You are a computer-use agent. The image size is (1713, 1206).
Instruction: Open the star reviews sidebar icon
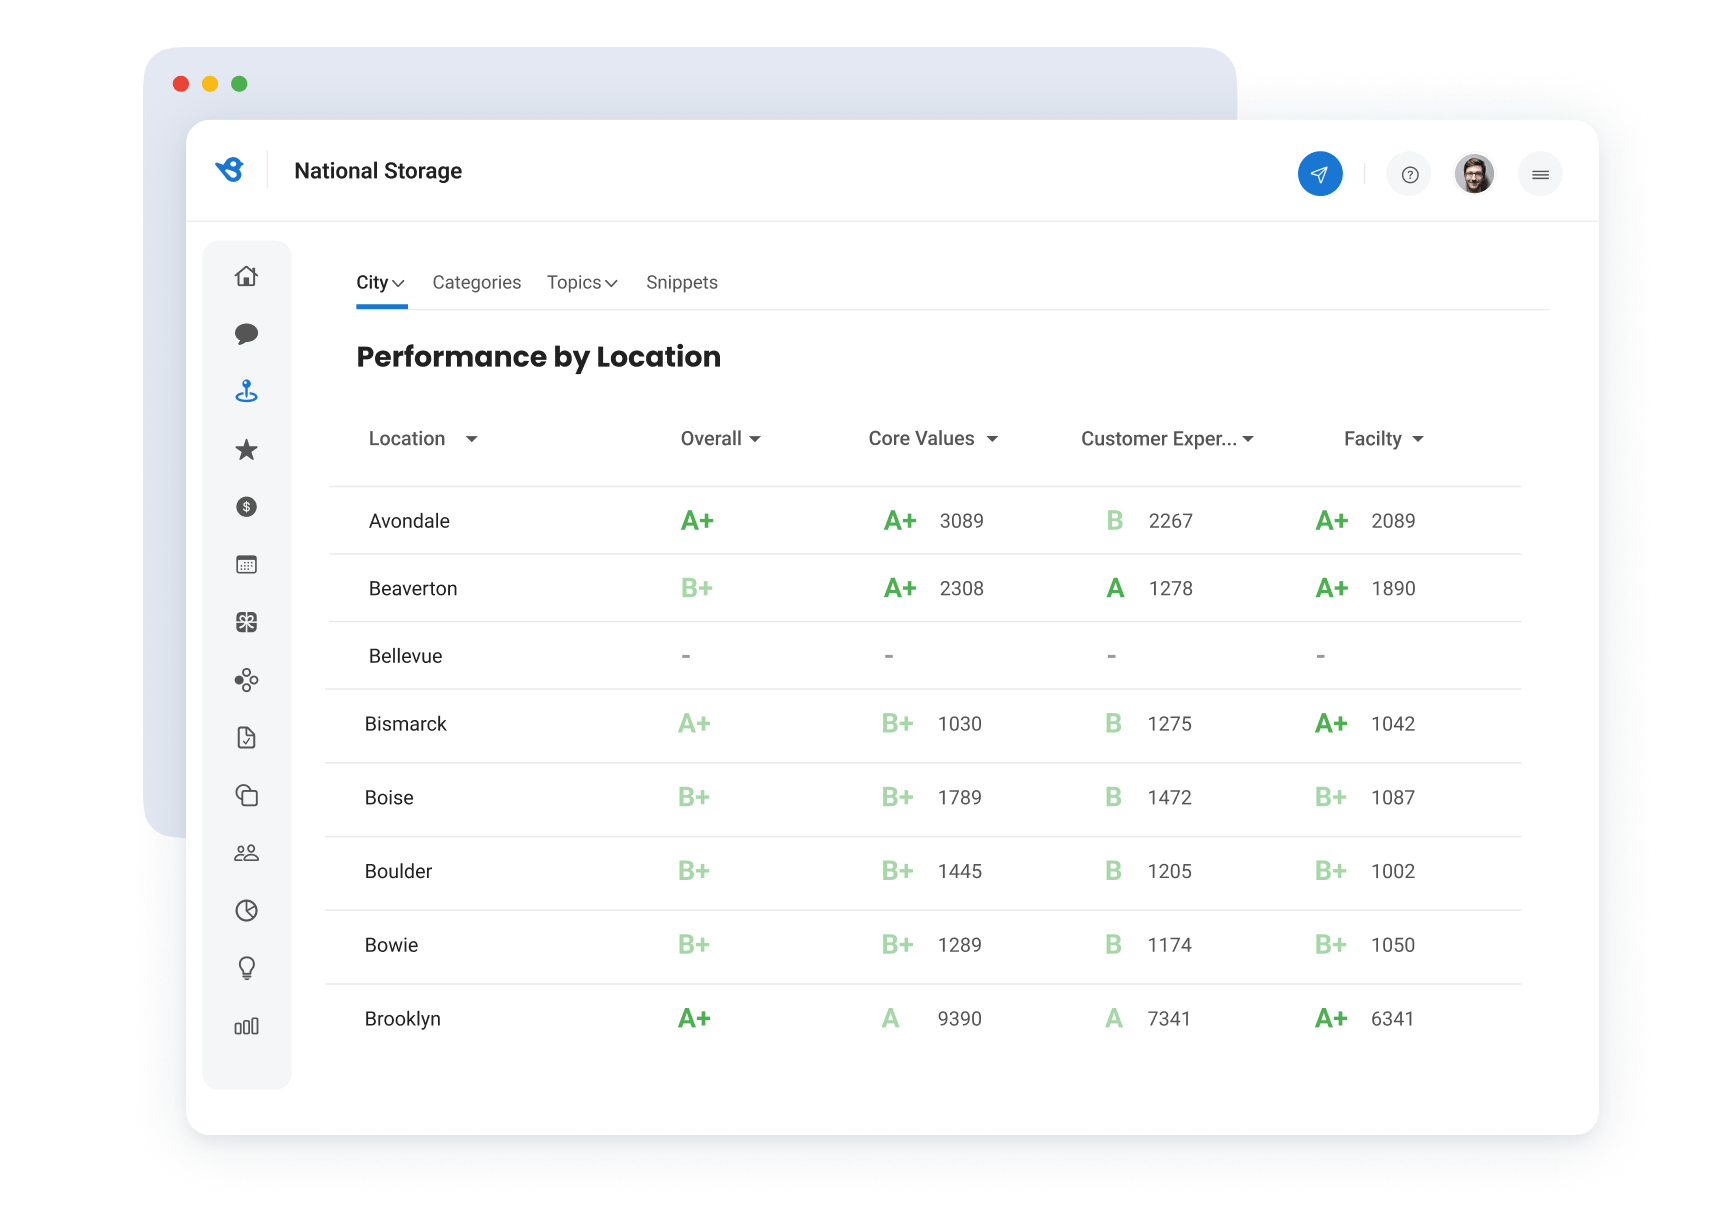pyautogui.click(x=246, y=449)
